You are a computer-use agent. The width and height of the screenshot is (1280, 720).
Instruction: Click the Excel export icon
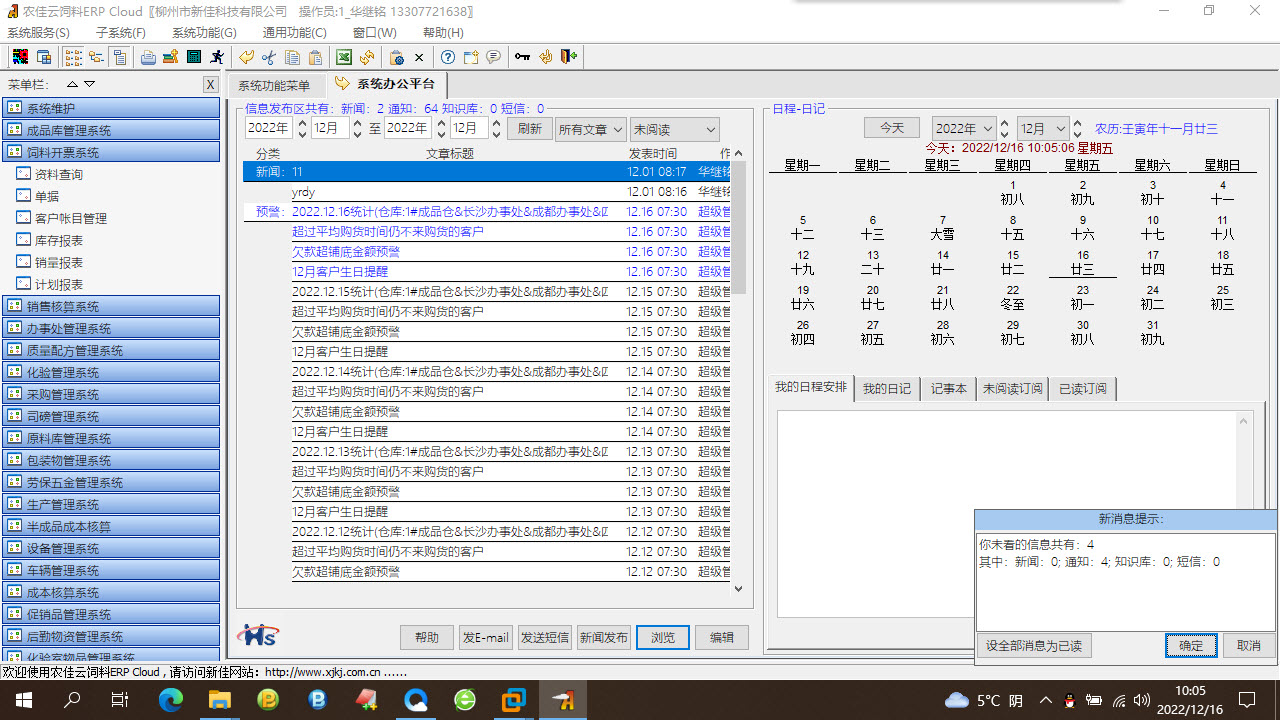343,57
